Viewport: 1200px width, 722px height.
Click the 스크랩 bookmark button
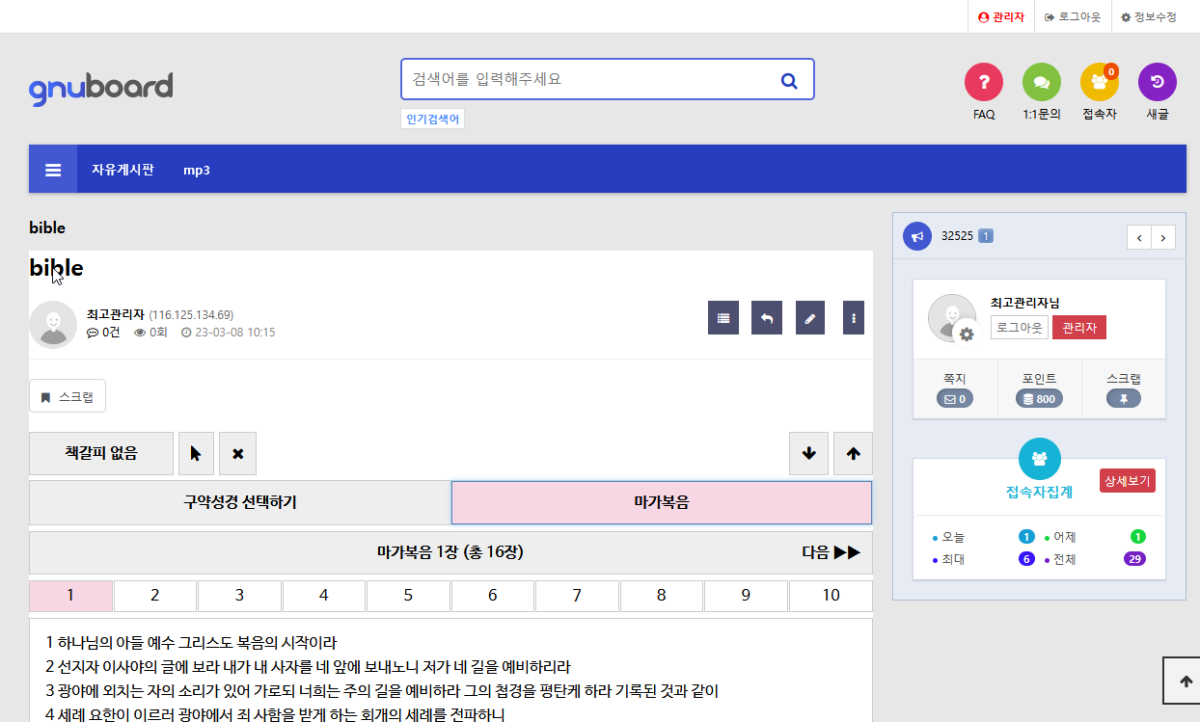67,397
